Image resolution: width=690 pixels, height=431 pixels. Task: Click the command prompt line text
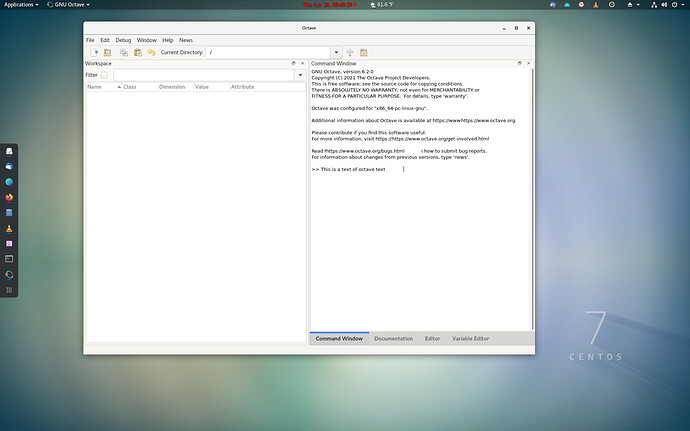point(349,169)
